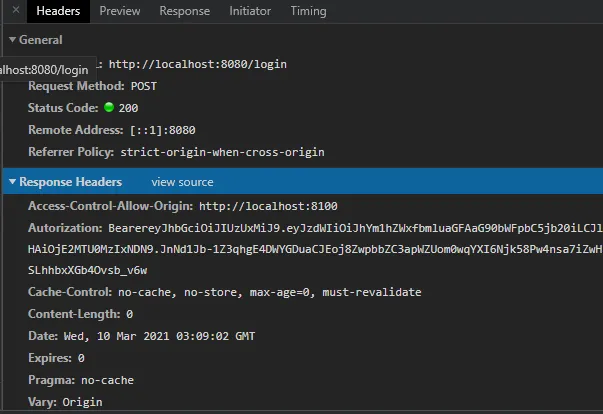Switch to the Headers tab
Image resolution: width=603 pixels, height=414 pixels.
(57, 11)
